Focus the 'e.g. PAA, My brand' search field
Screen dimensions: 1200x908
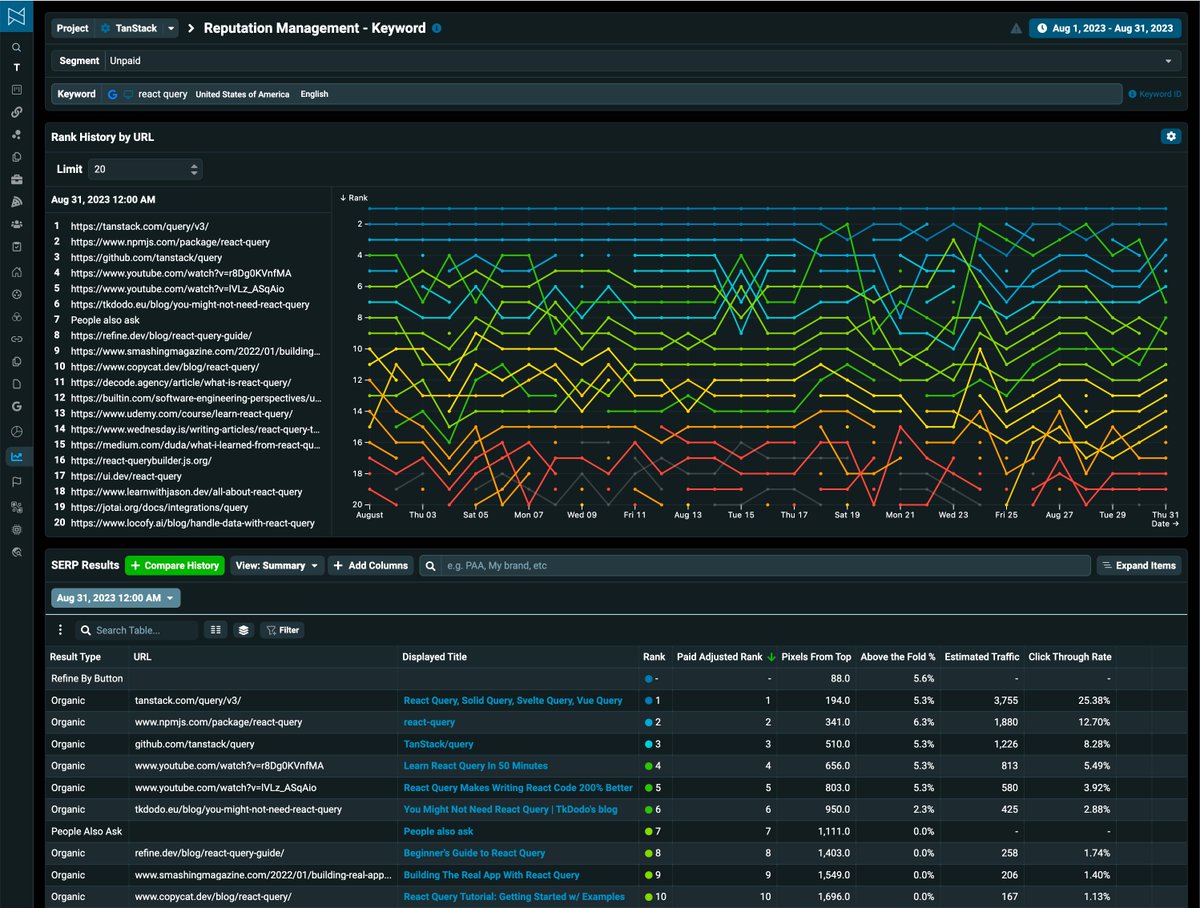click(x=765, y=566)
